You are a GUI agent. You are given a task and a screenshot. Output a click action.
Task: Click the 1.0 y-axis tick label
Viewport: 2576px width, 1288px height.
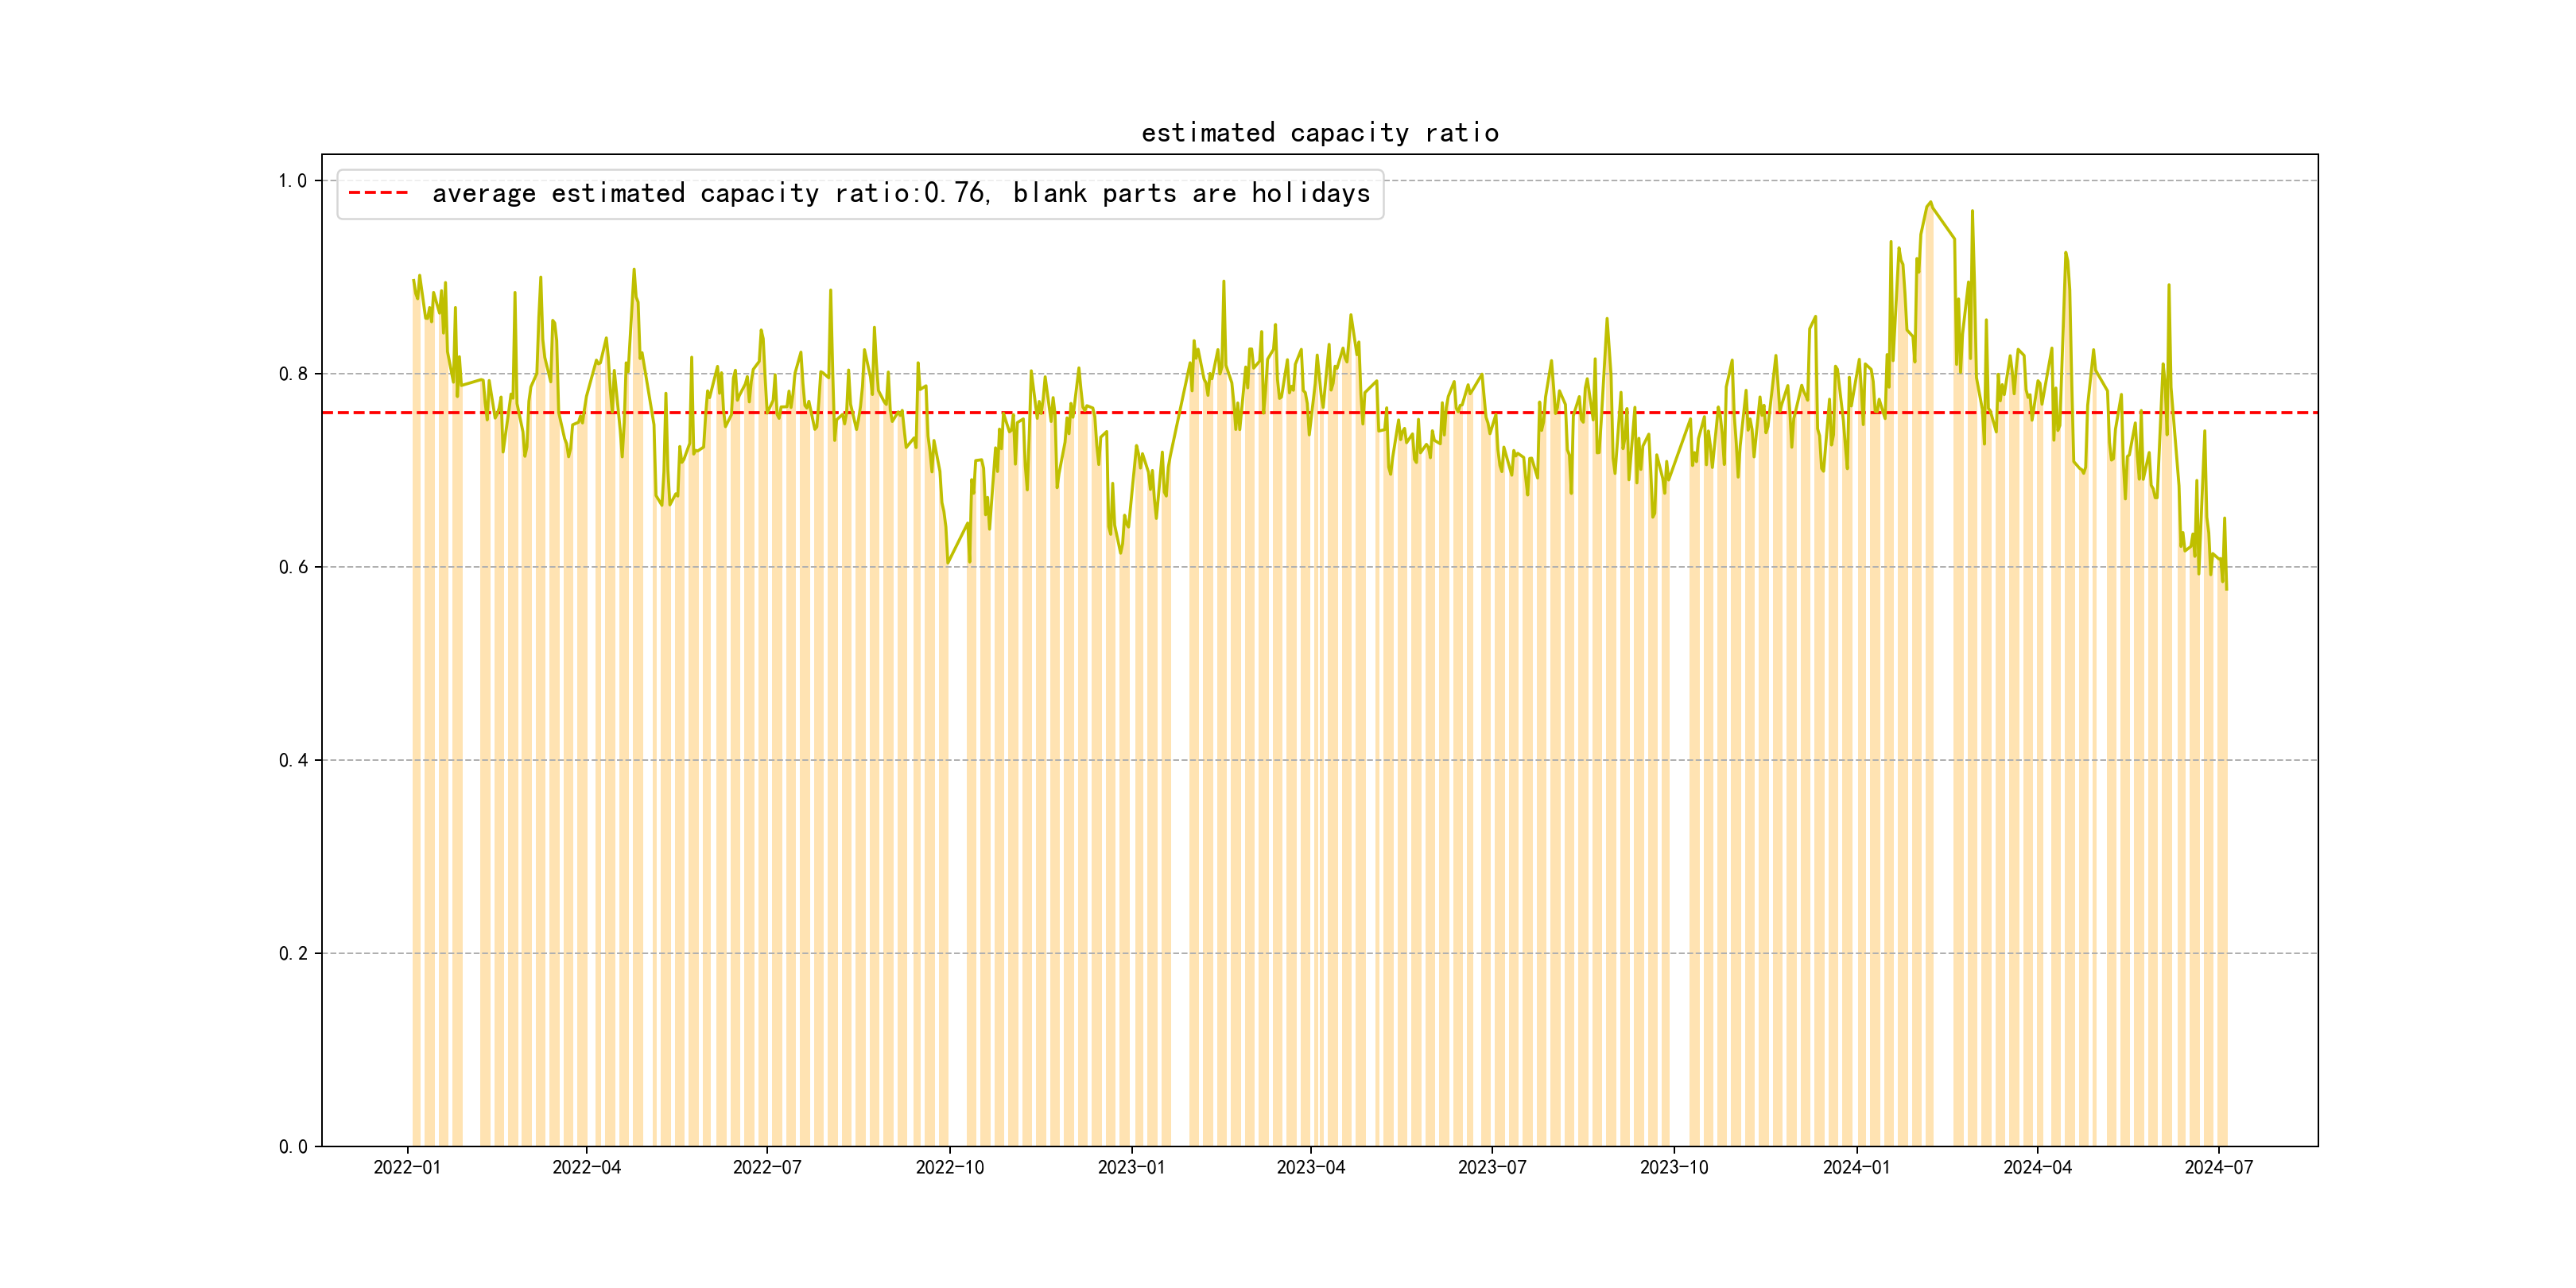tap(292, 181)
